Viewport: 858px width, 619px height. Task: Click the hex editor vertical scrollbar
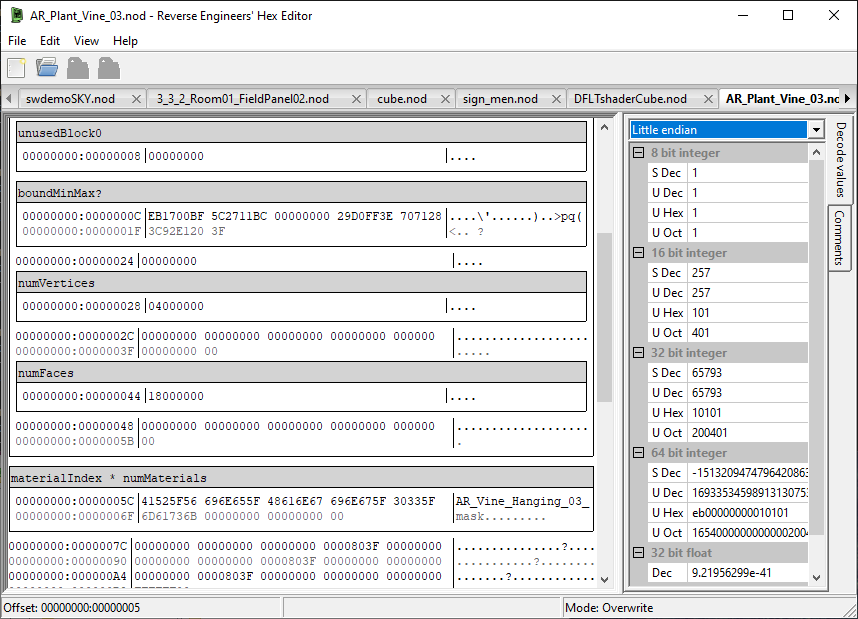tap(604, 318)
